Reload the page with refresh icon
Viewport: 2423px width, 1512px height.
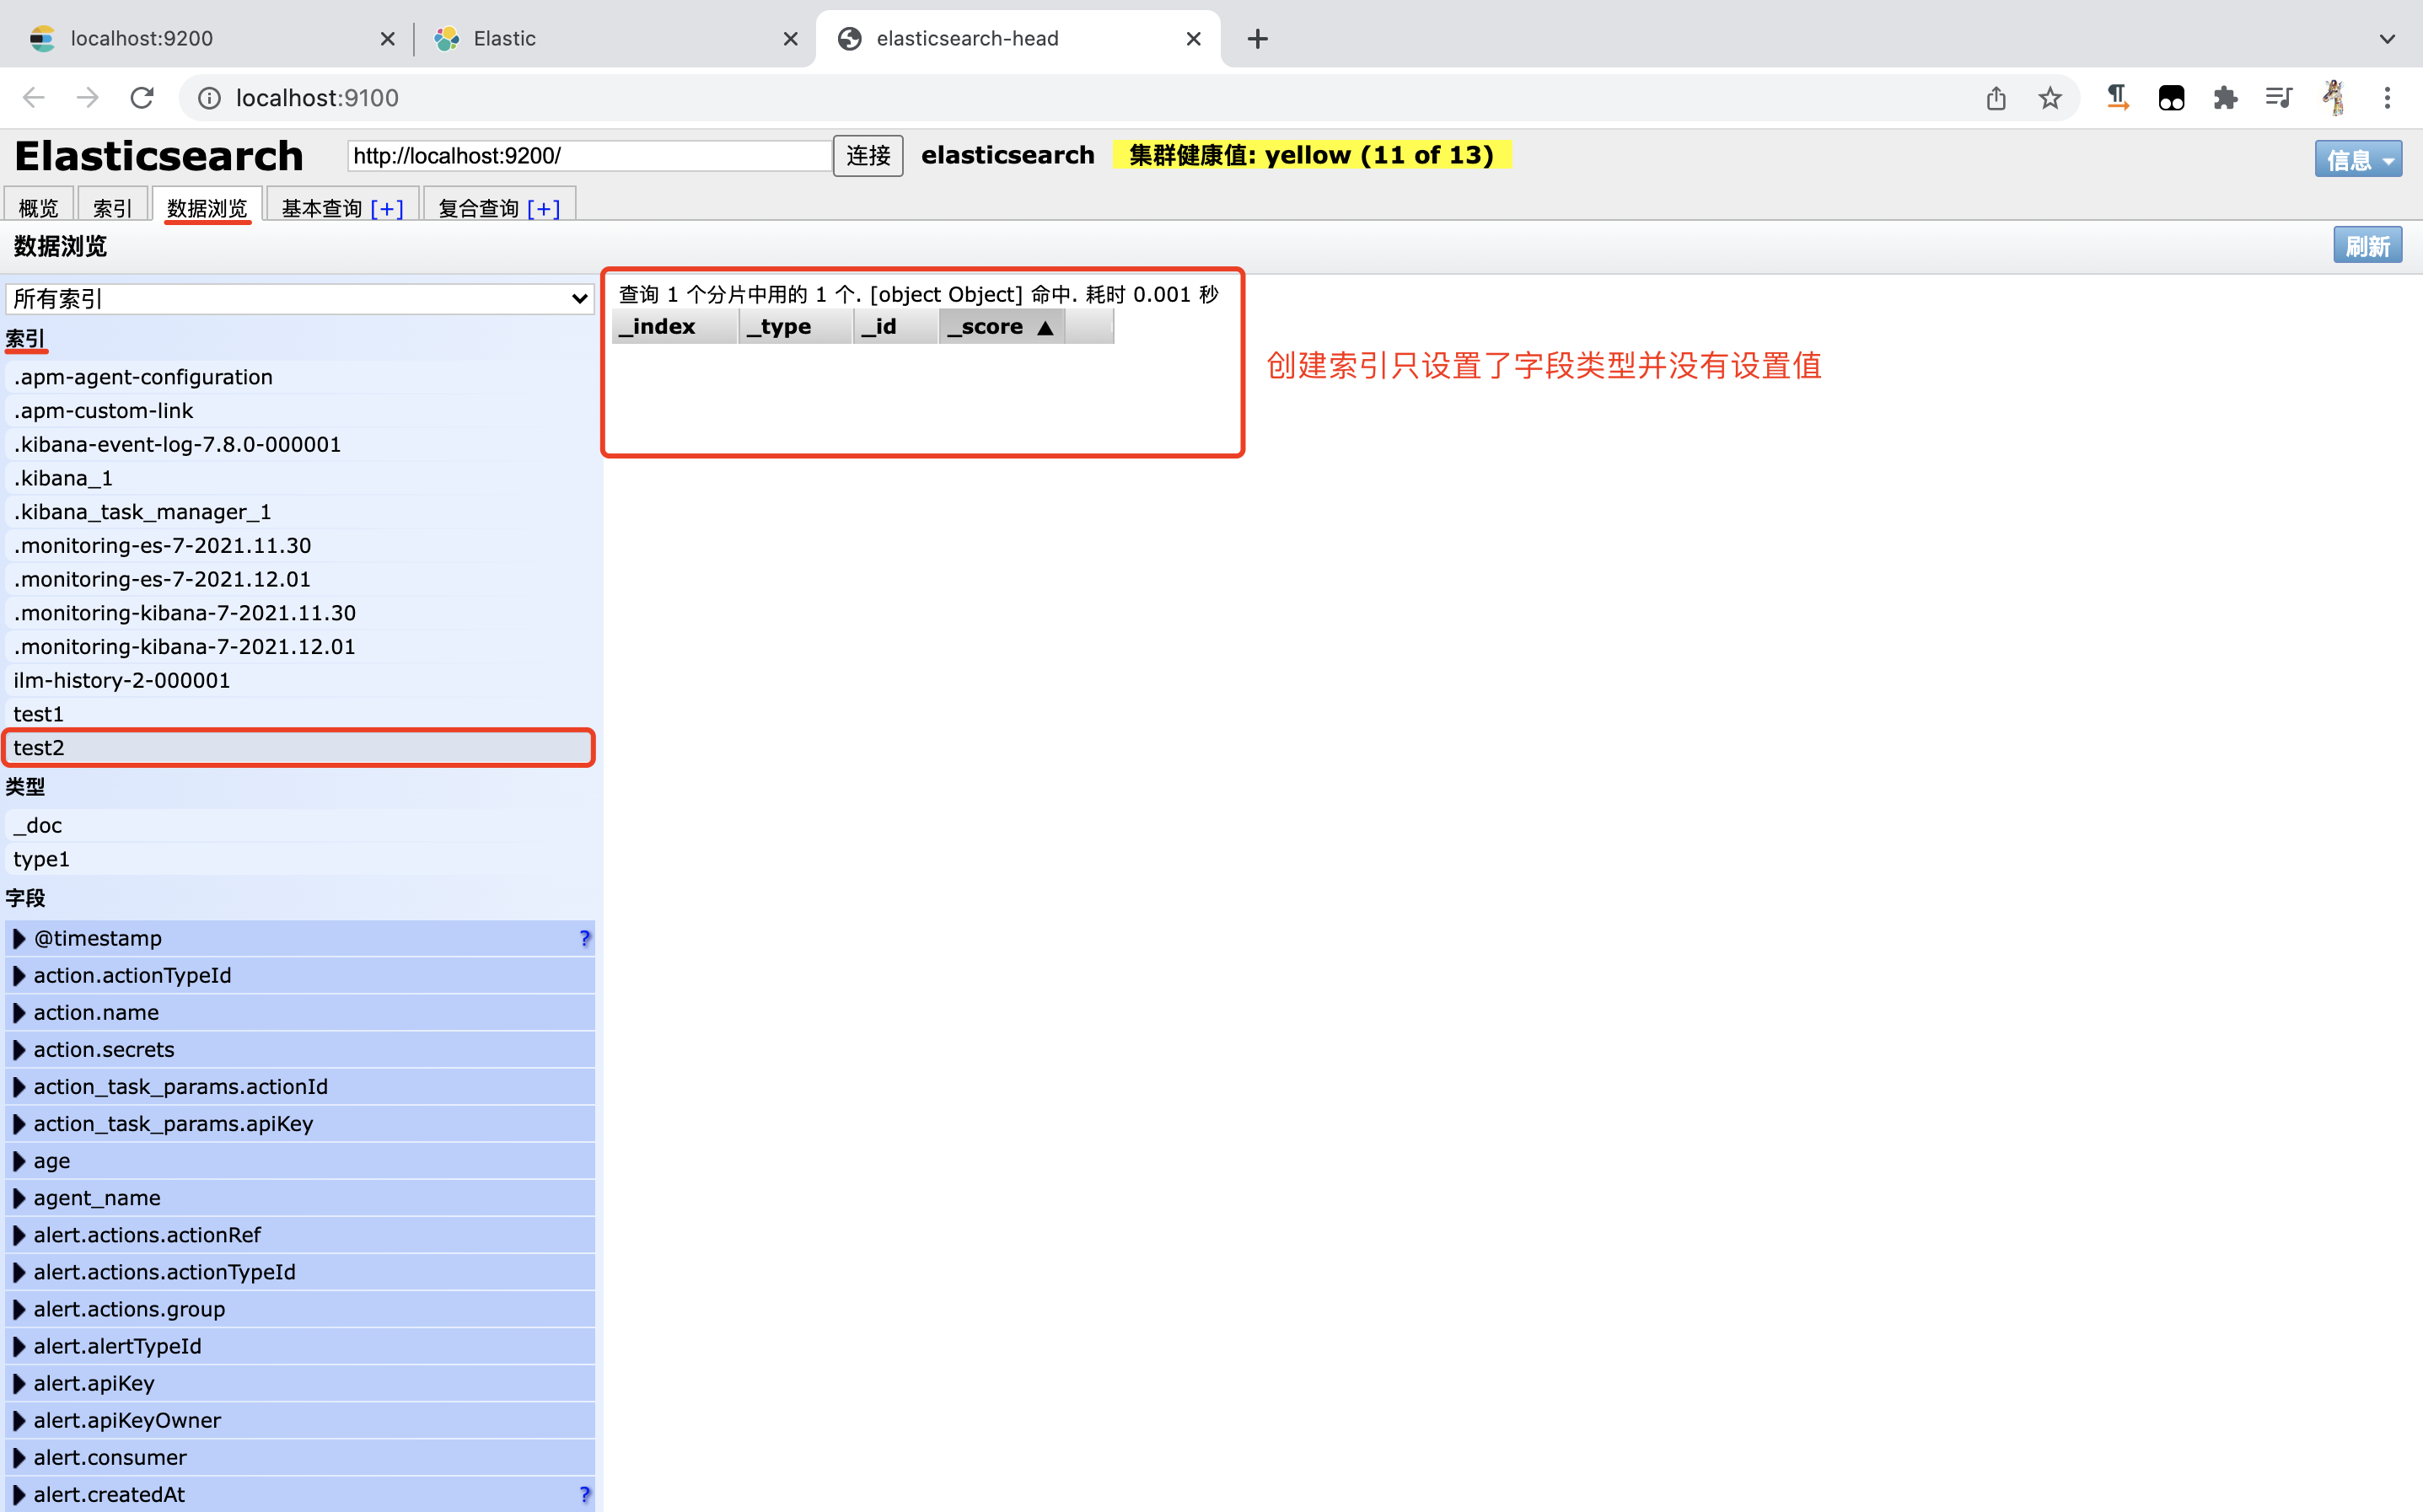click(x=142, y=97)
